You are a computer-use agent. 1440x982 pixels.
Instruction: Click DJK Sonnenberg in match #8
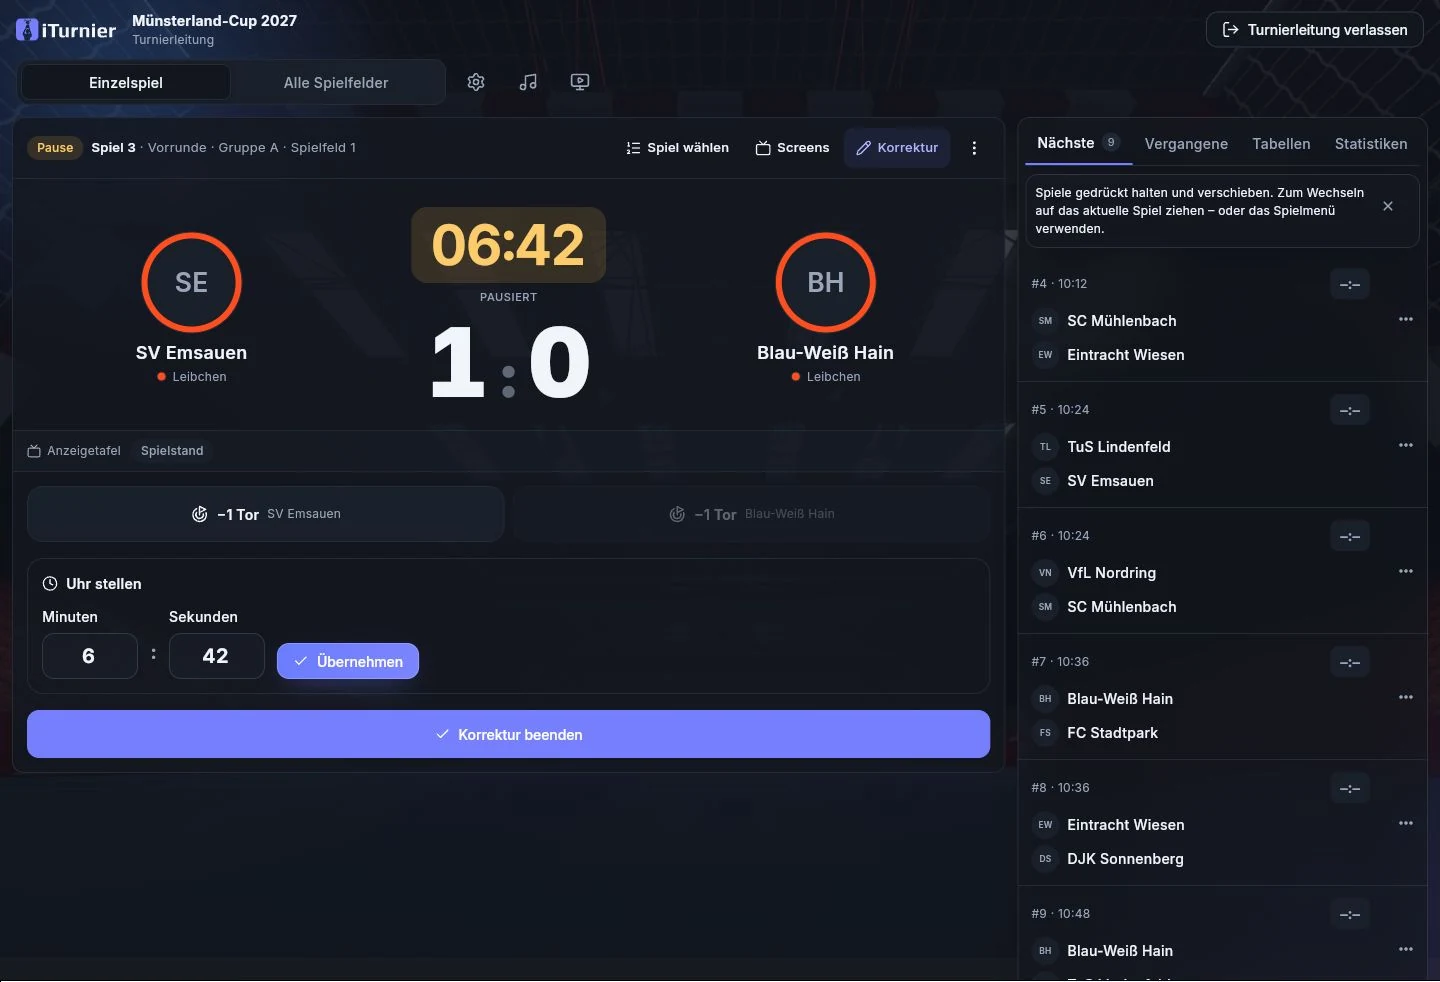[1125, 859]
